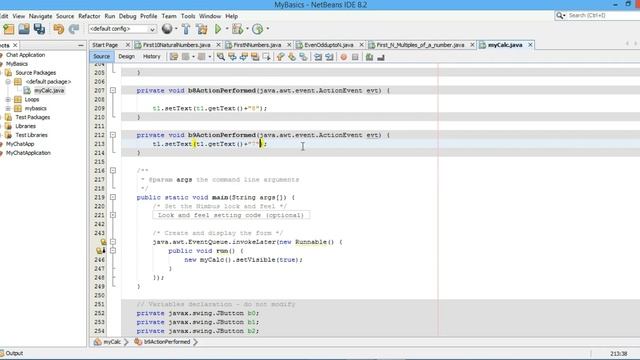The height and width of the screenshot is (360, 640).
Task: Open the Navigate menu
Action: pos(40,16)
